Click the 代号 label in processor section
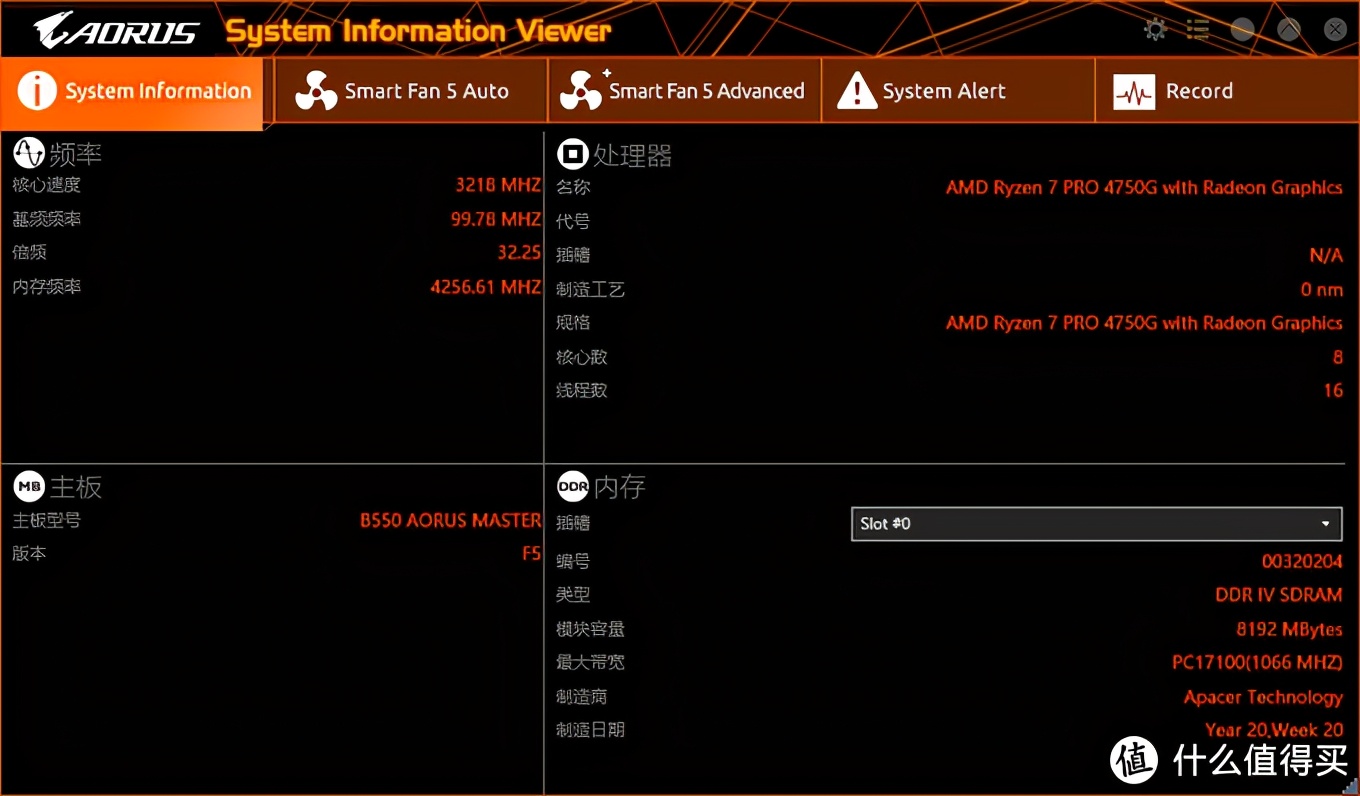Screen dimensions: 1360x796 pyautogui.click(x=573, y=221)
